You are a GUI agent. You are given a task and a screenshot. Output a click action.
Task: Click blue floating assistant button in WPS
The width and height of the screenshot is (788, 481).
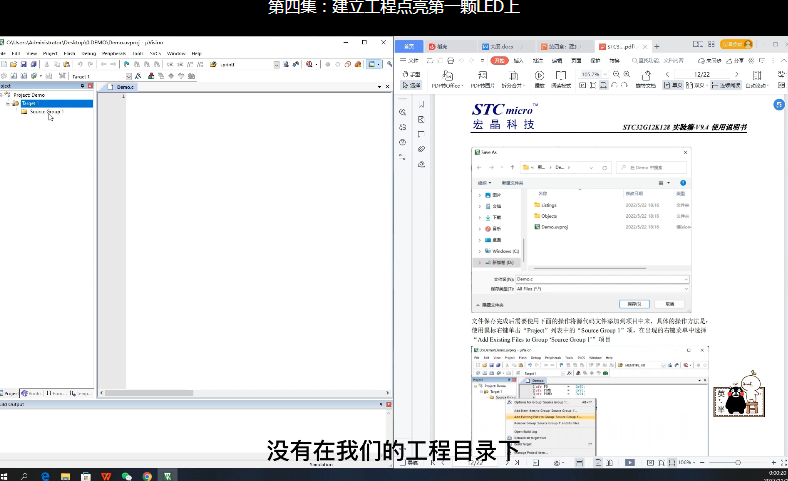[779, 105]
